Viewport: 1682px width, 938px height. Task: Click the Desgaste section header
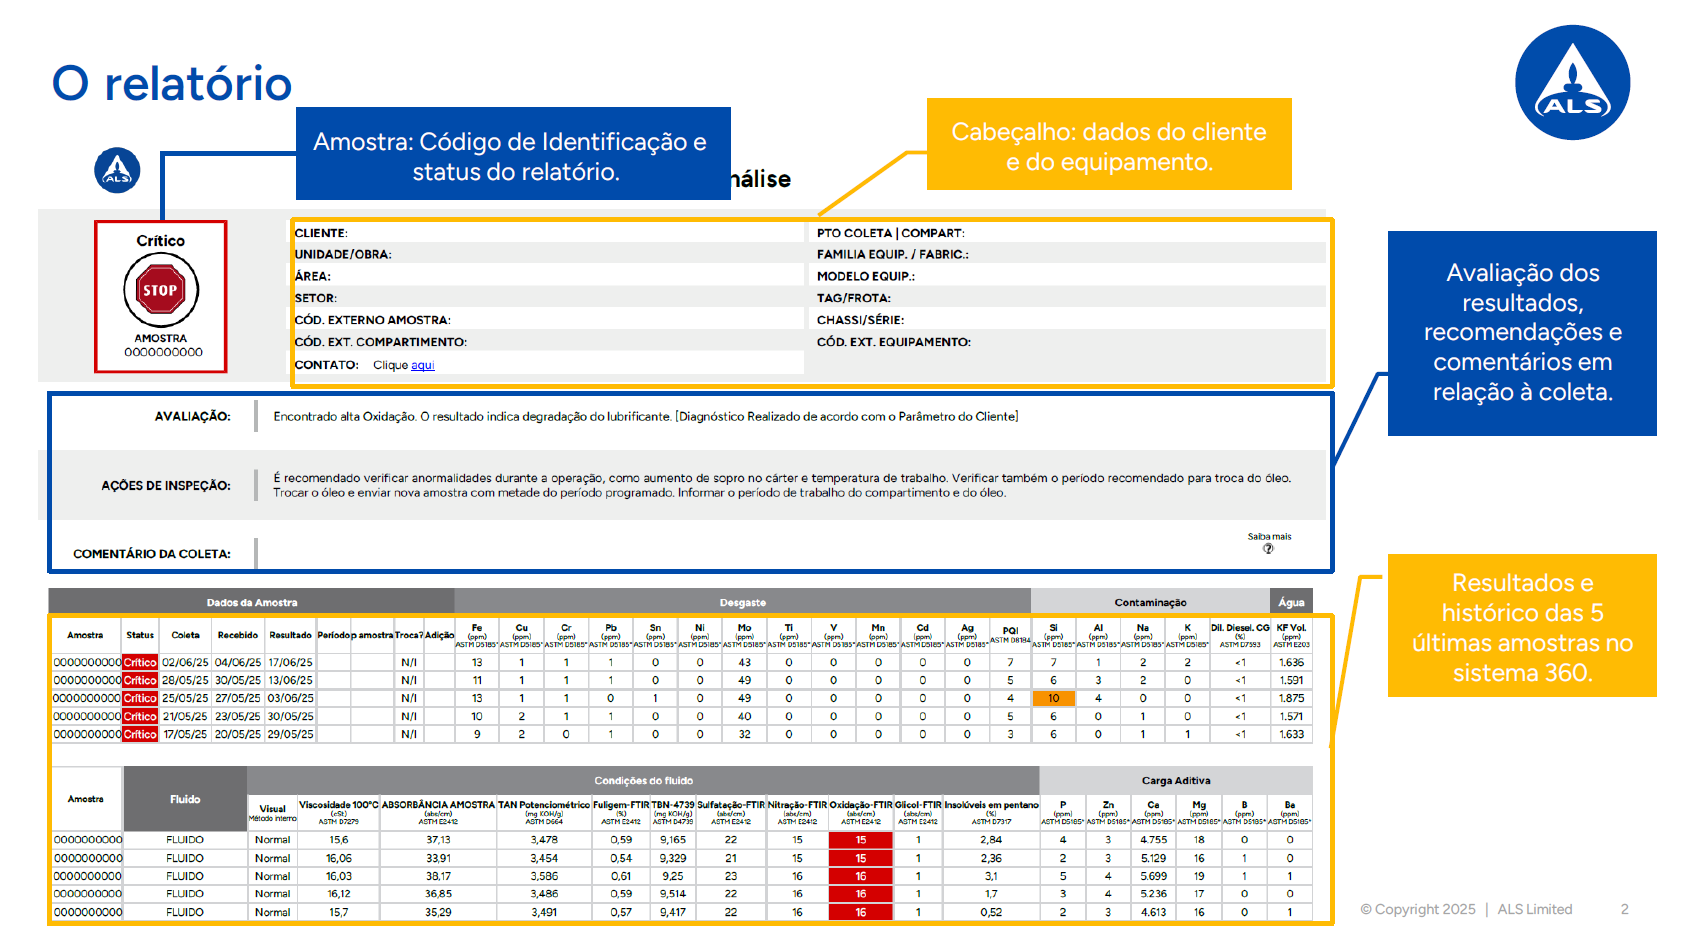tap(742, 602)
